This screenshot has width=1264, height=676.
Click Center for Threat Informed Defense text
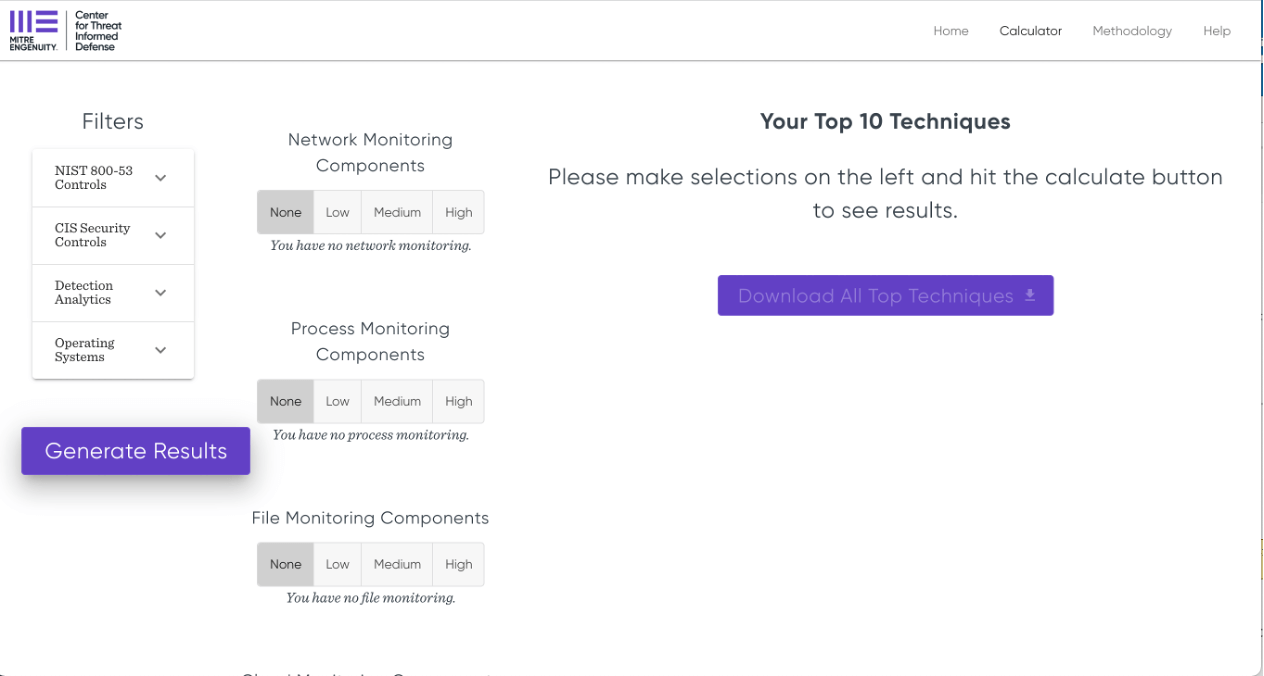pos(97,31)
